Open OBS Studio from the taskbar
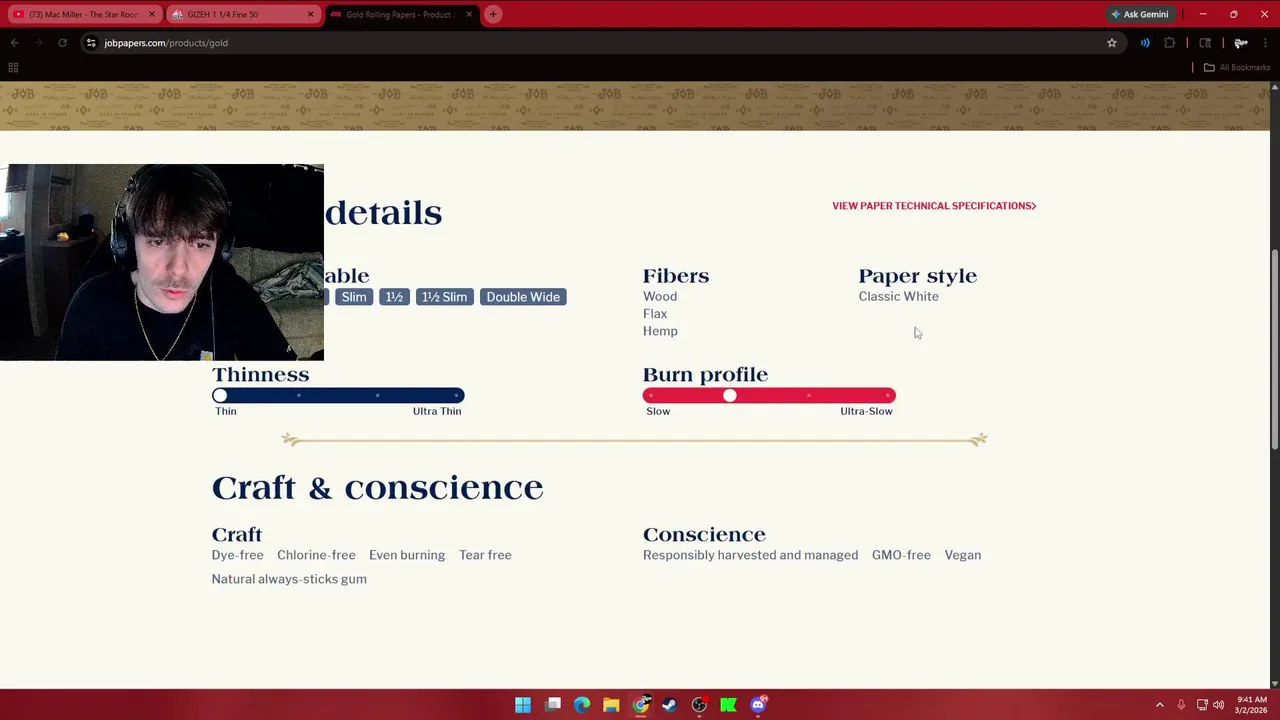The width and height of the screenshot is (1280, 720). point(699,705)
